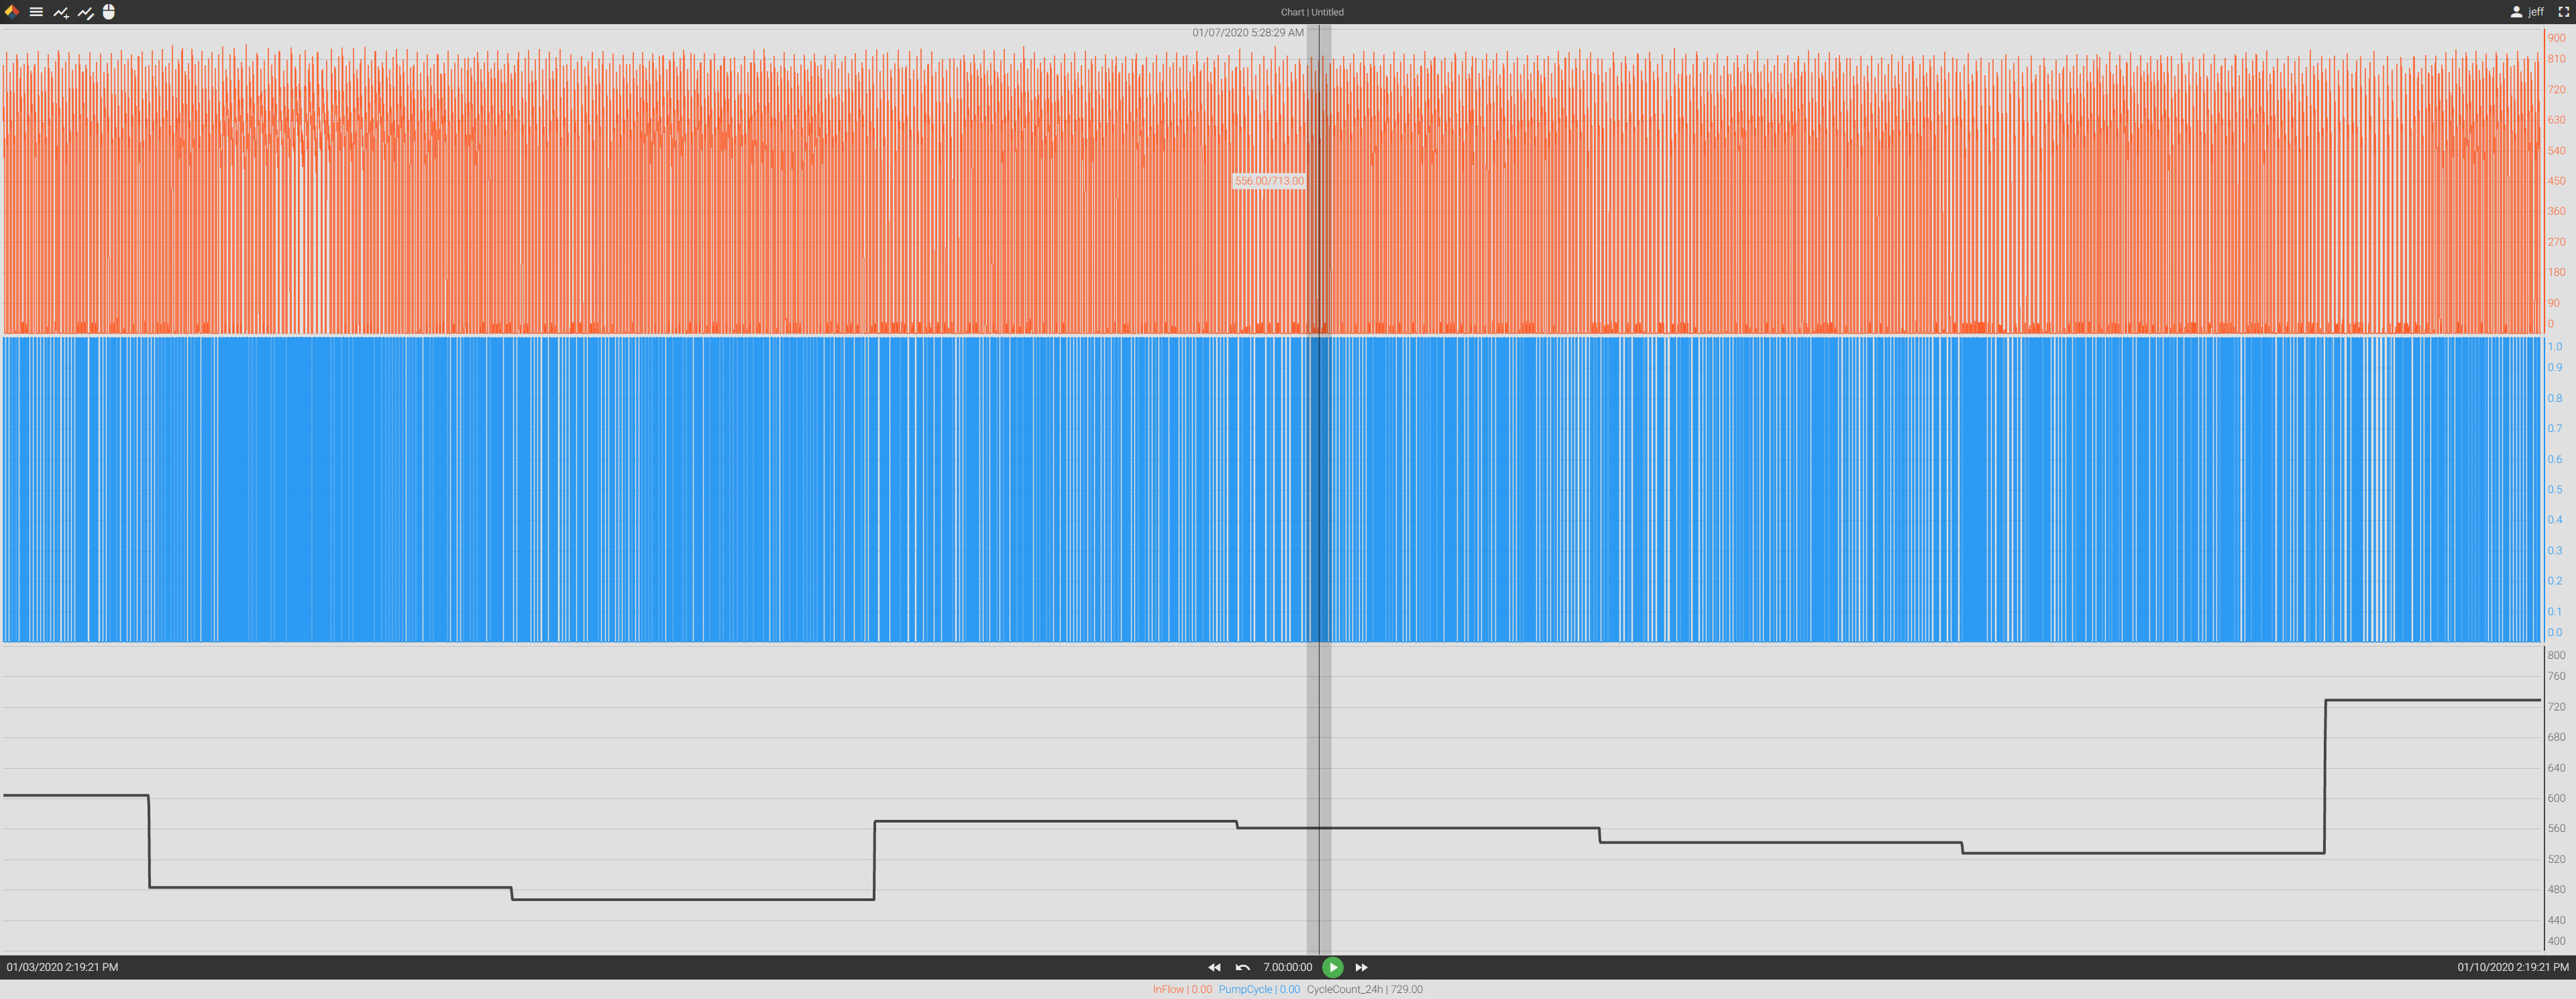Viewport: 2576px width, 999px height.
Task: Click the end date 01/10/2020 label
Action: tap(2512, 967)
